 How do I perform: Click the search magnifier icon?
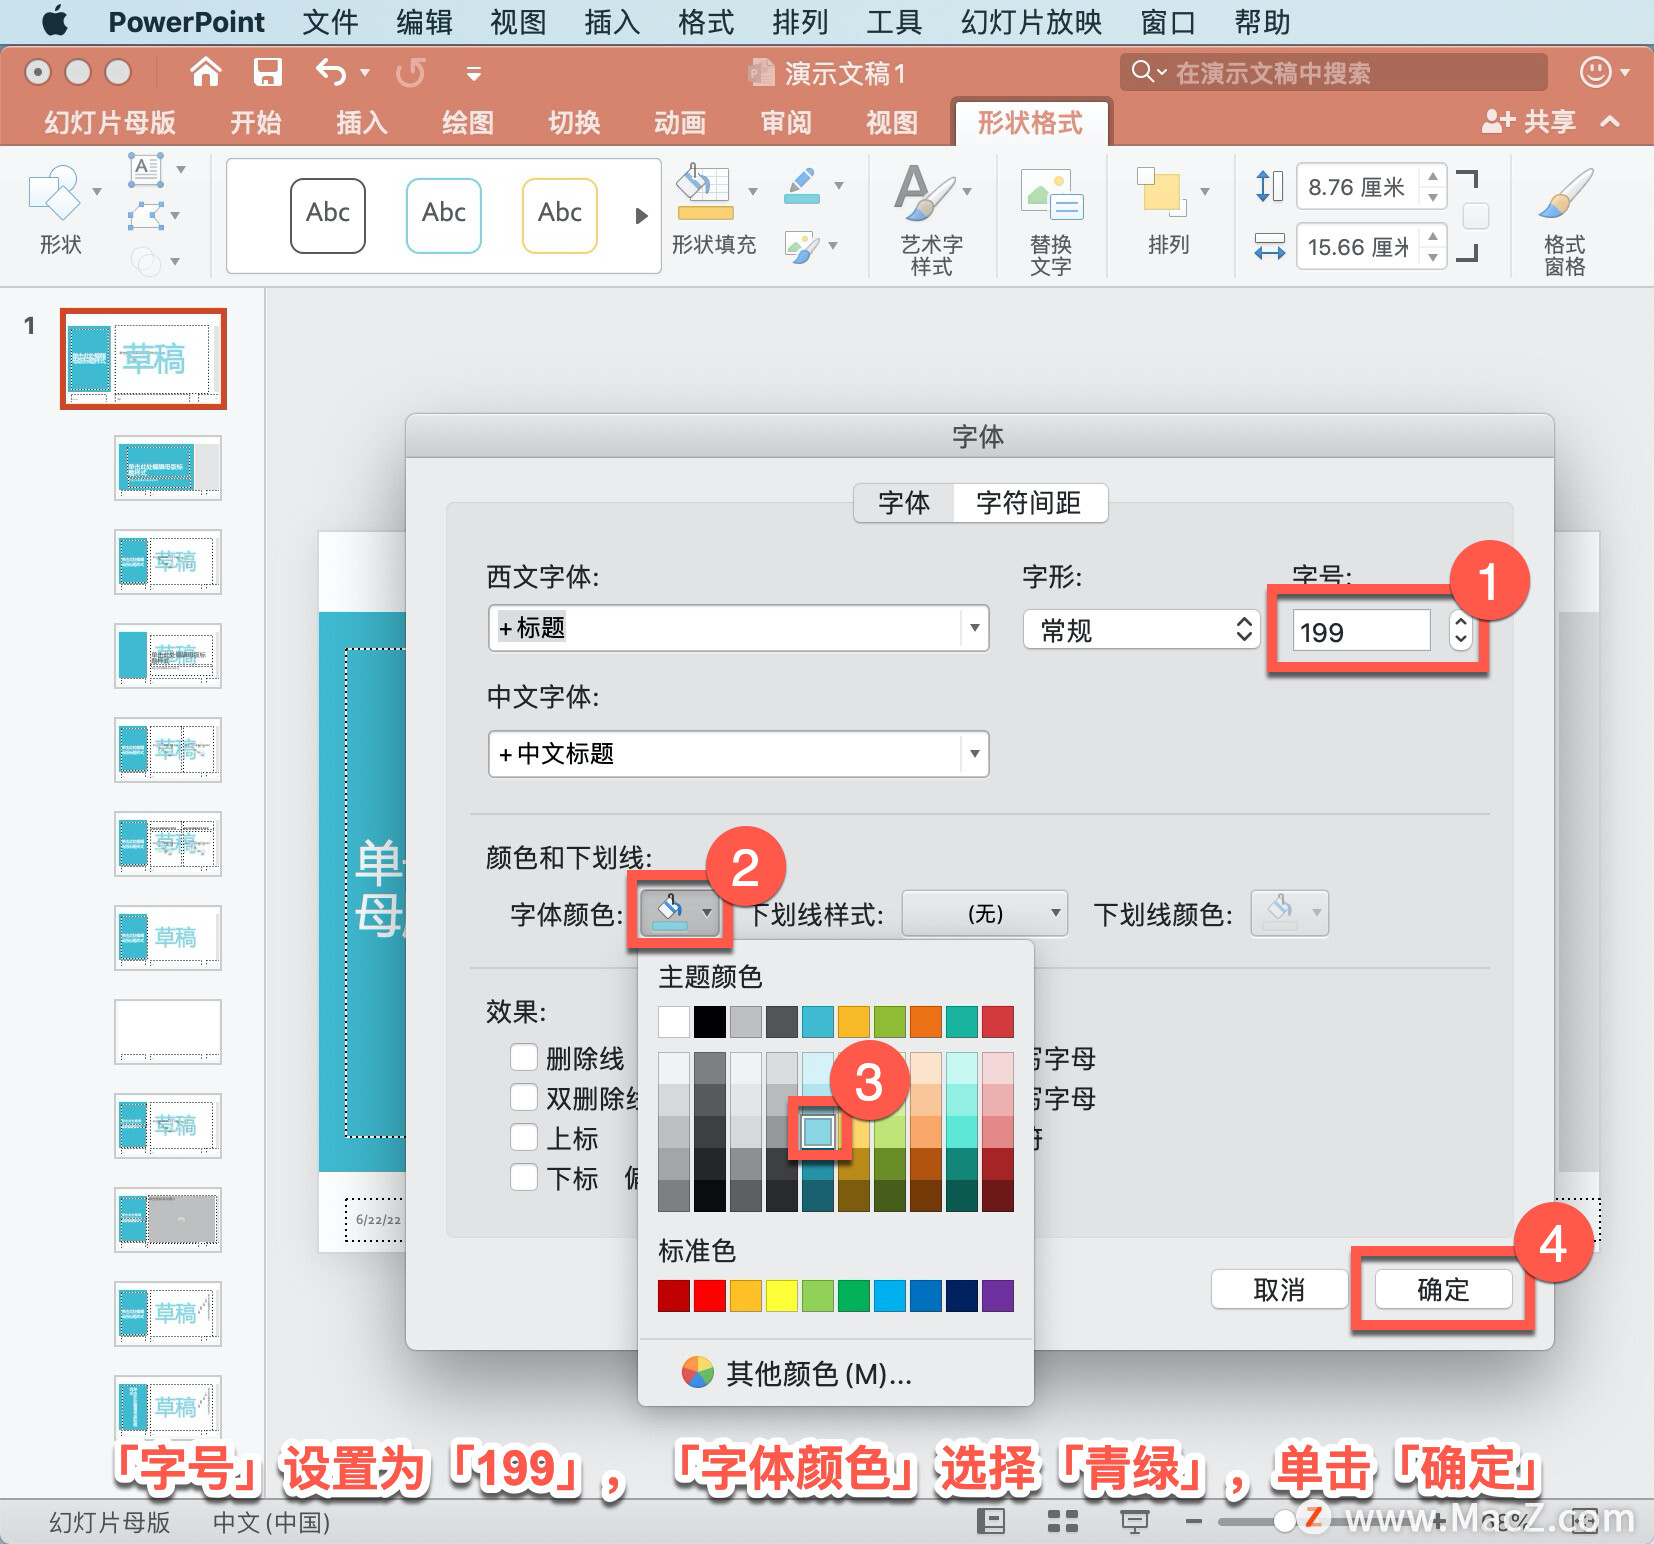point(1142,72)
